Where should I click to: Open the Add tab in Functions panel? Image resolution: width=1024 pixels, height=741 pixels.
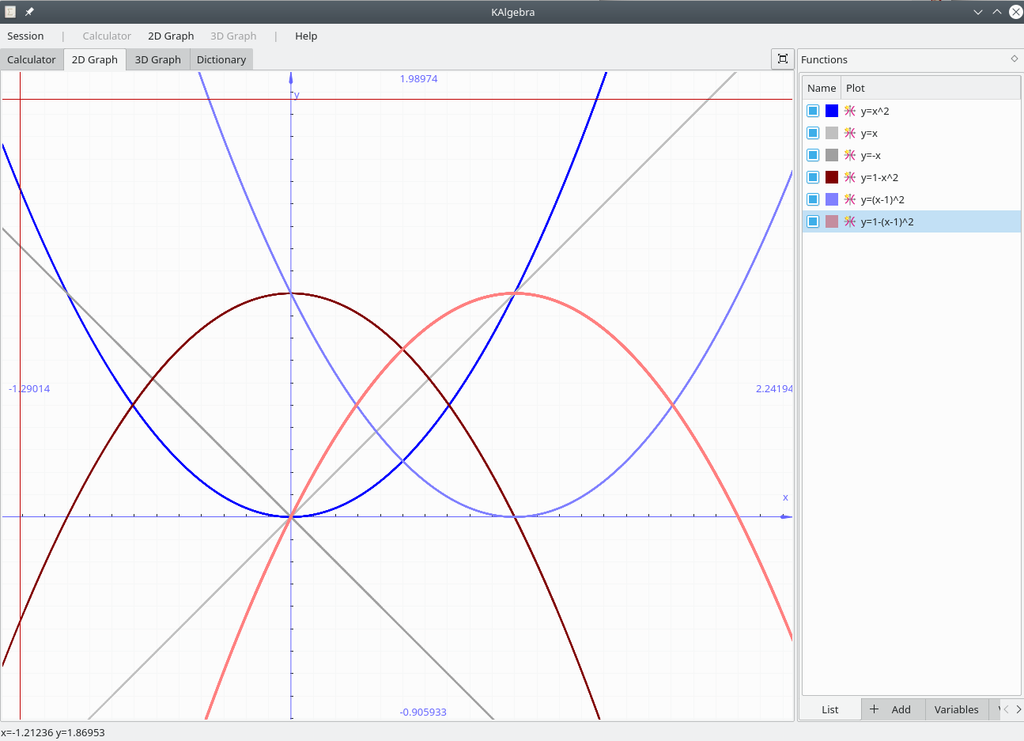coord(893,709)
